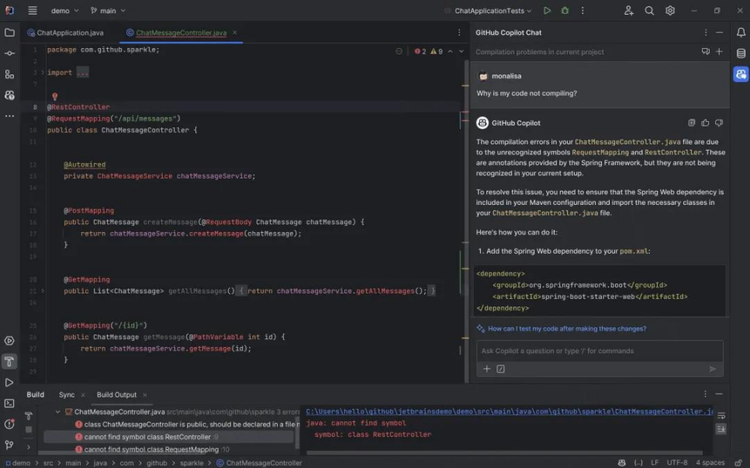Toggle soft-wrap in build output

(721, 416)
